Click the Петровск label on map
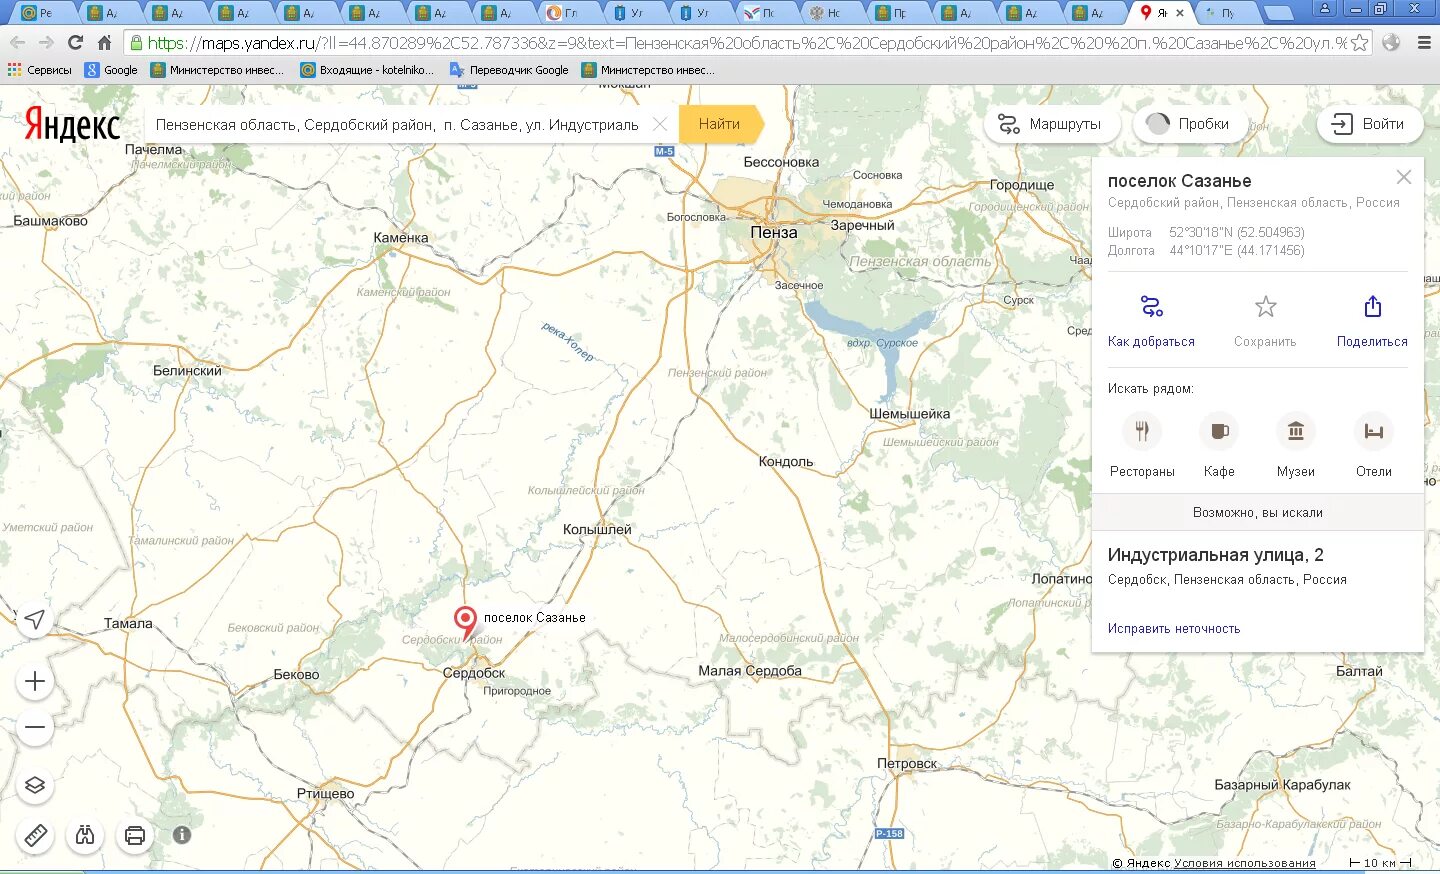This screenshot has height=874, width=1440. pyautogui.click(x=907, y=763)
